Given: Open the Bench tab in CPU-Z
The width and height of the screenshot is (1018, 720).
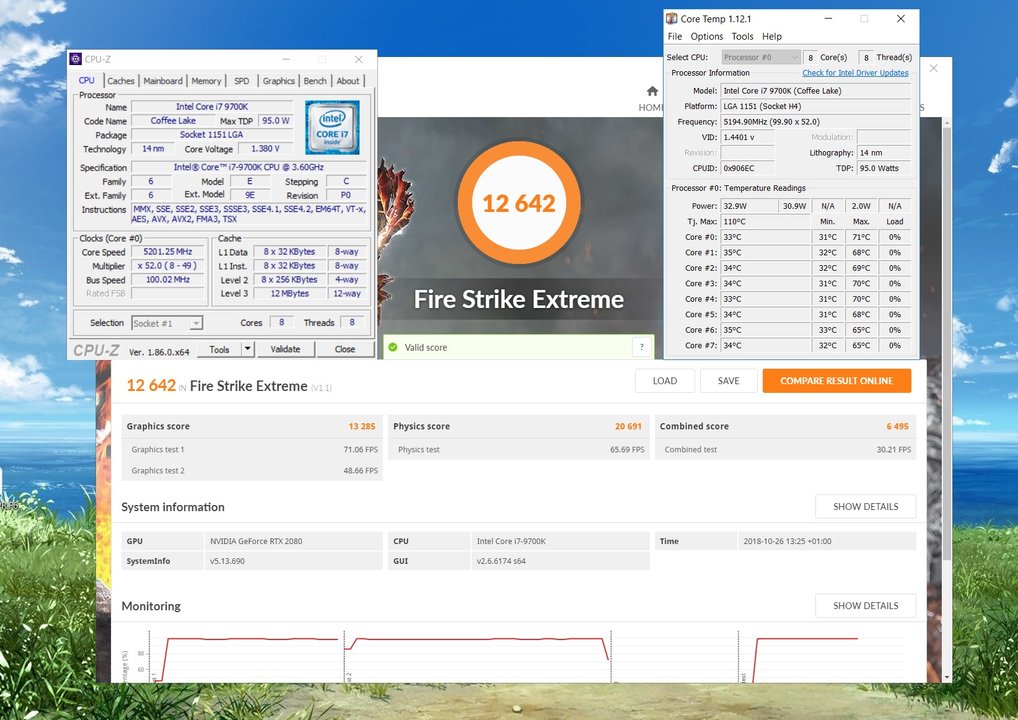Looking at the screenshot, I should coord(315,81).
